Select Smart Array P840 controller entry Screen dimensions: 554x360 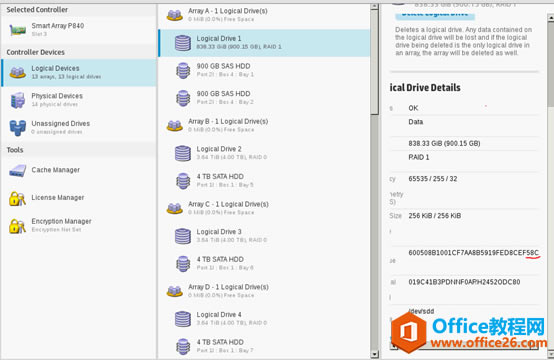coord(79,30)
